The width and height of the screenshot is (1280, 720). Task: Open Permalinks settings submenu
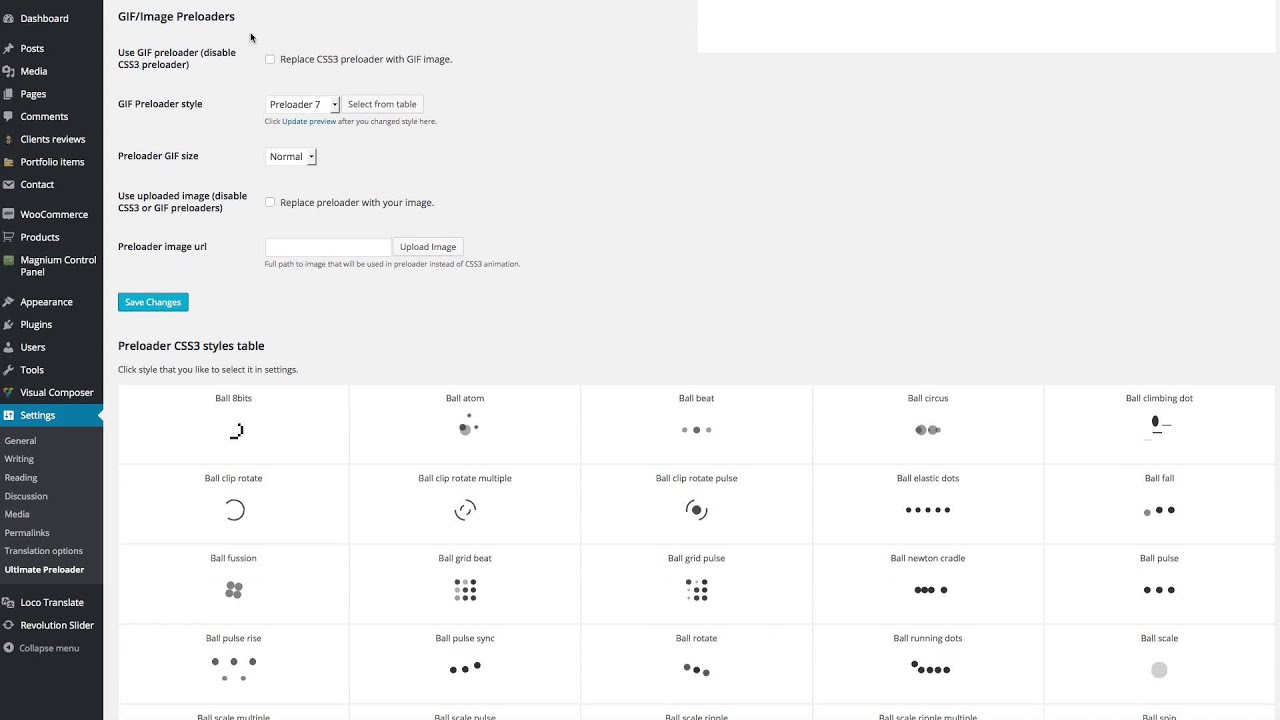(27, 533)
